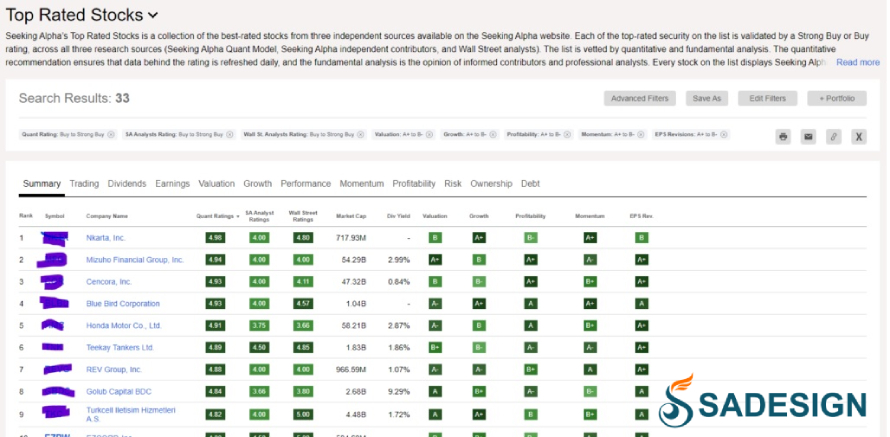Add results to Portfolio
This screenshot has width=890, height=437.
(x=837, y=98)
